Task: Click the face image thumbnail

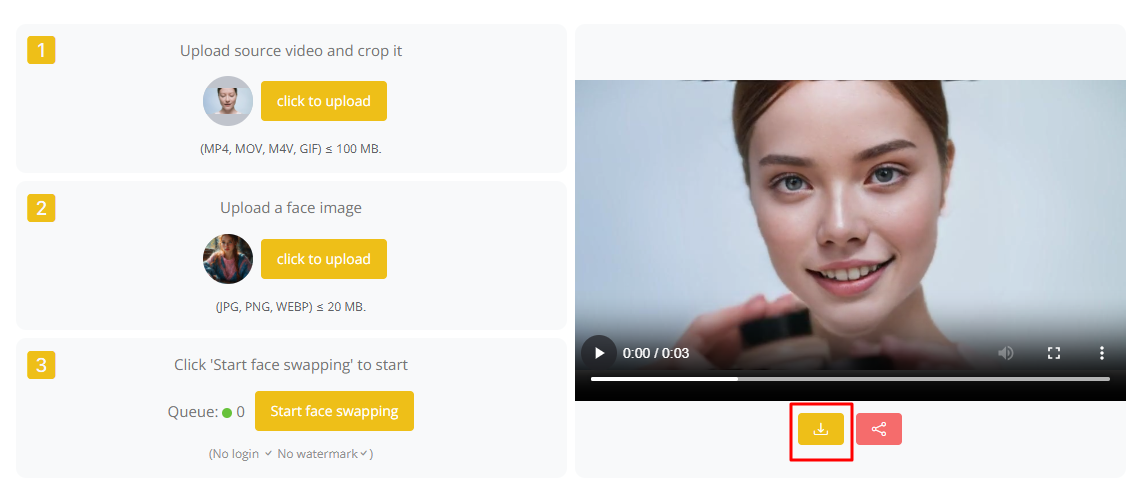Action: coord(228,259)
